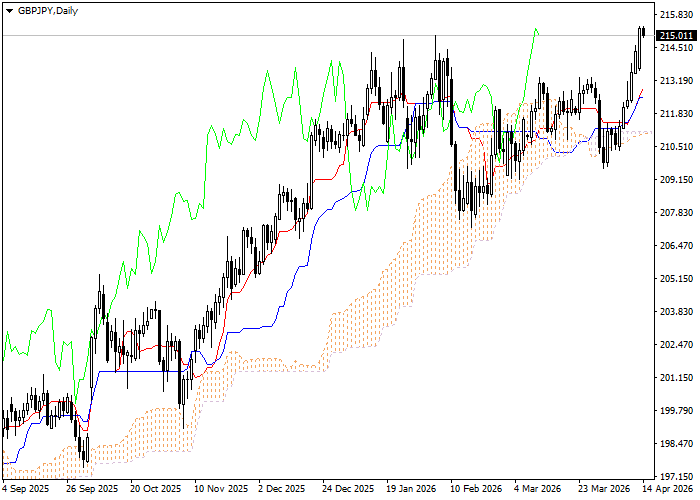700x500 pixels.
Task: Click the 206.470 price axis label
Action: pyautogui.click(x=676, y=246)
